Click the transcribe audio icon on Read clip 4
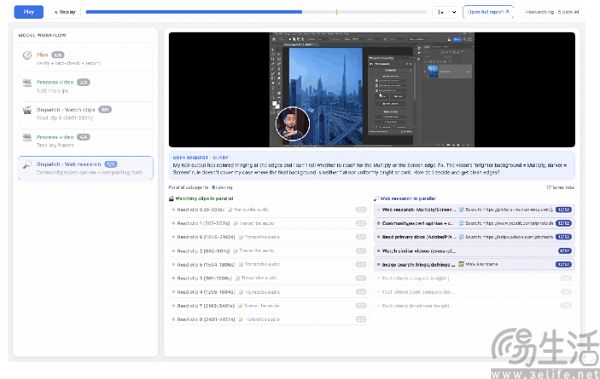Viewport: 600px width, 379px height. pyautogui.click(x=241, y=292)
